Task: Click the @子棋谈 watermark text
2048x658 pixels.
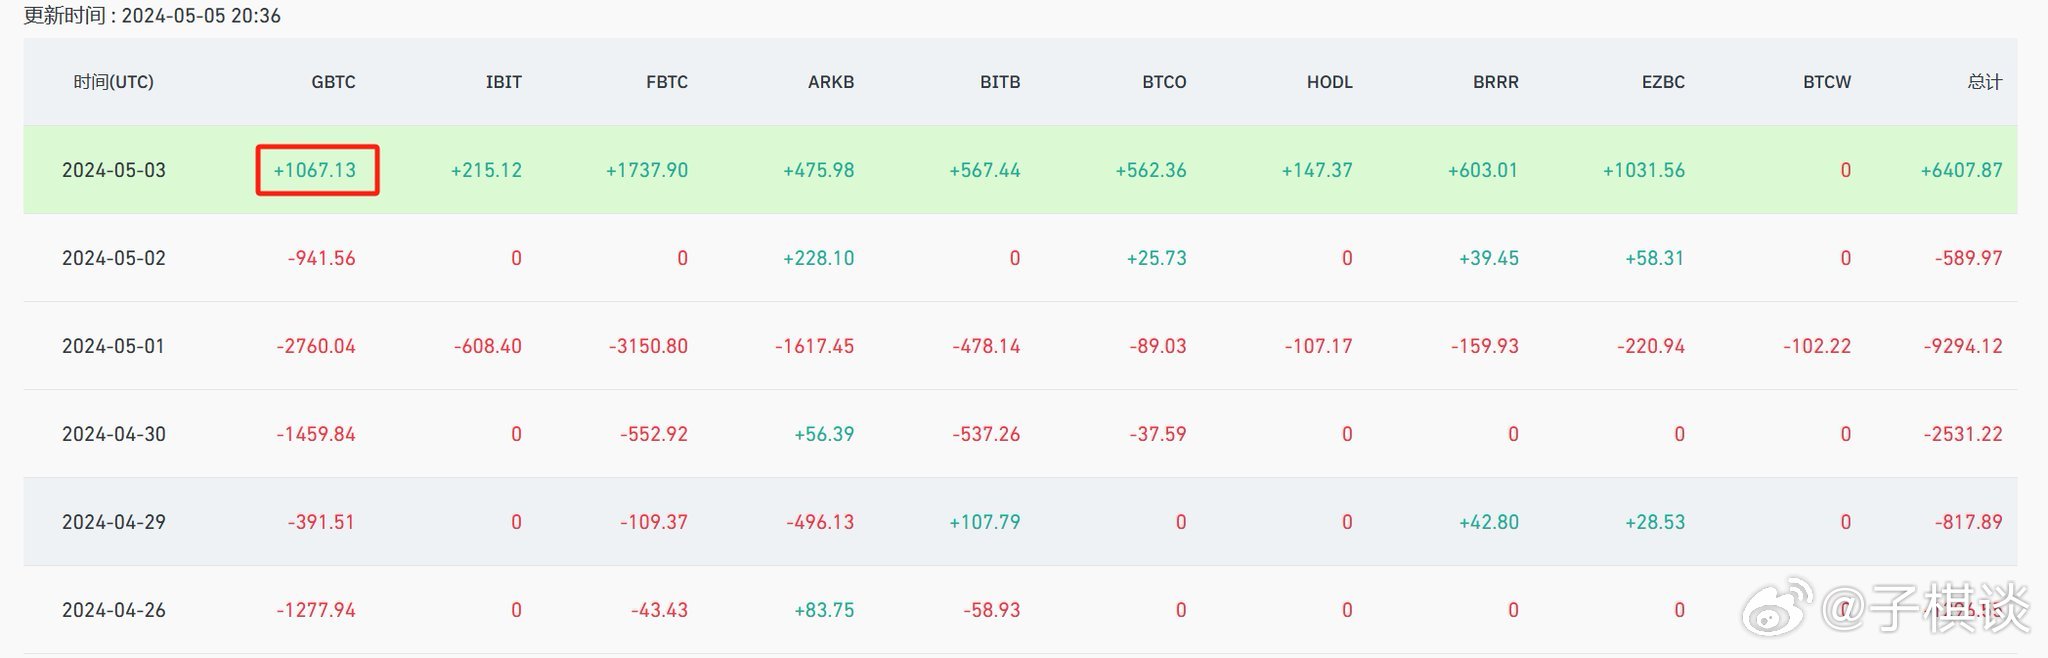Action: [x=1925, y=608]
